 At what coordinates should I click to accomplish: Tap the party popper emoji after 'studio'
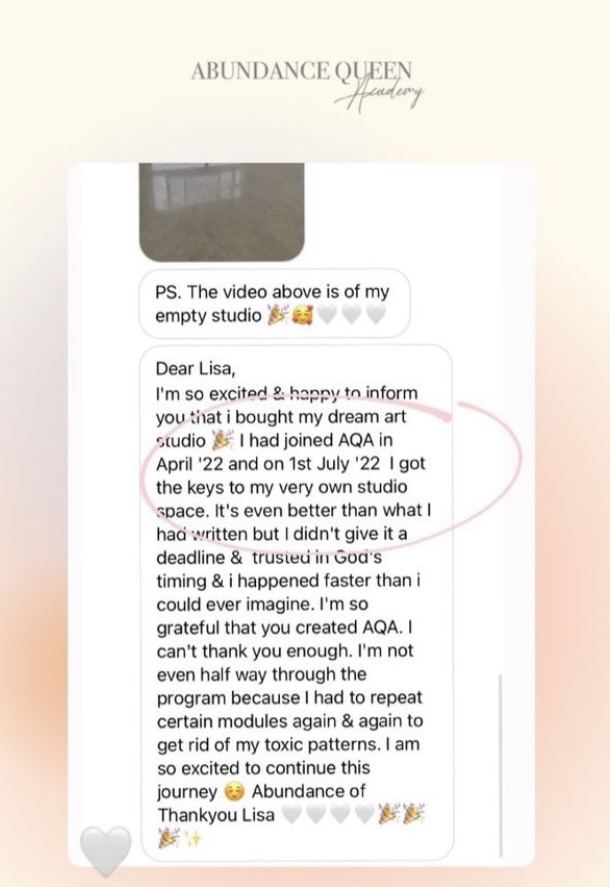(222, 440)
